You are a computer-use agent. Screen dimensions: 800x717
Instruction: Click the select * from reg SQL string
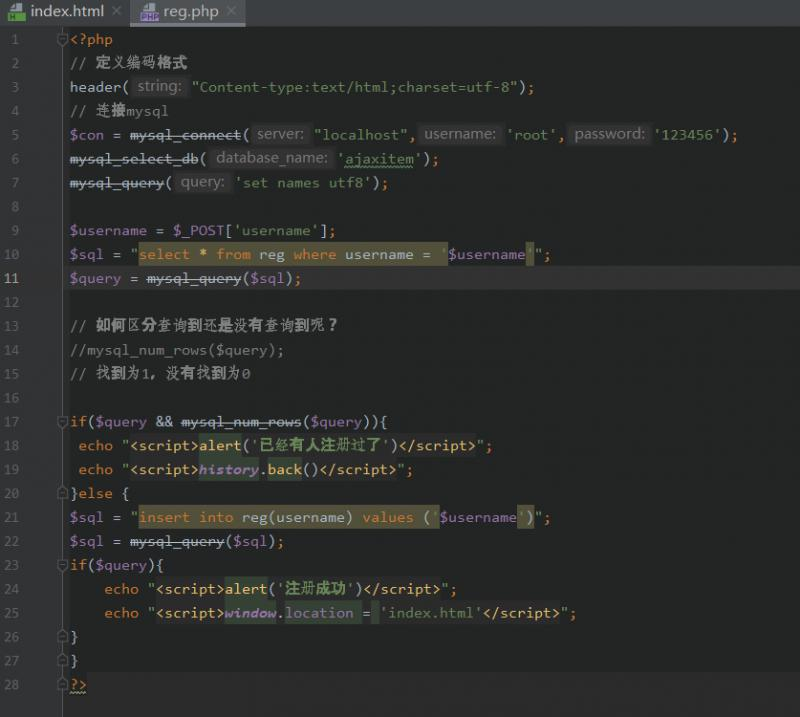337,255
